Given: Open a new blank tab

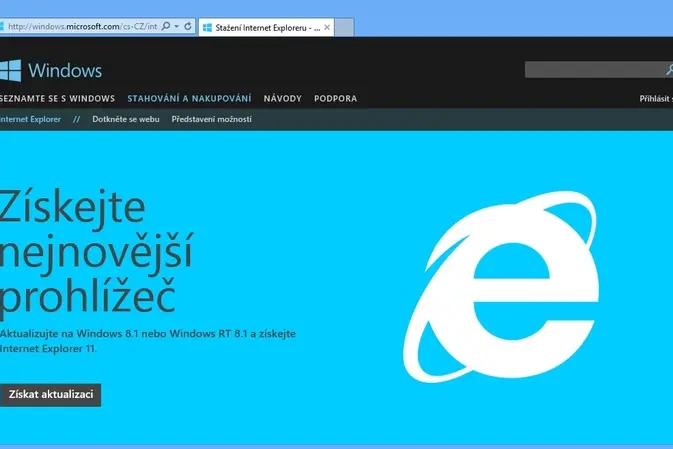Looking at the screenshot, I should (344, 27).
